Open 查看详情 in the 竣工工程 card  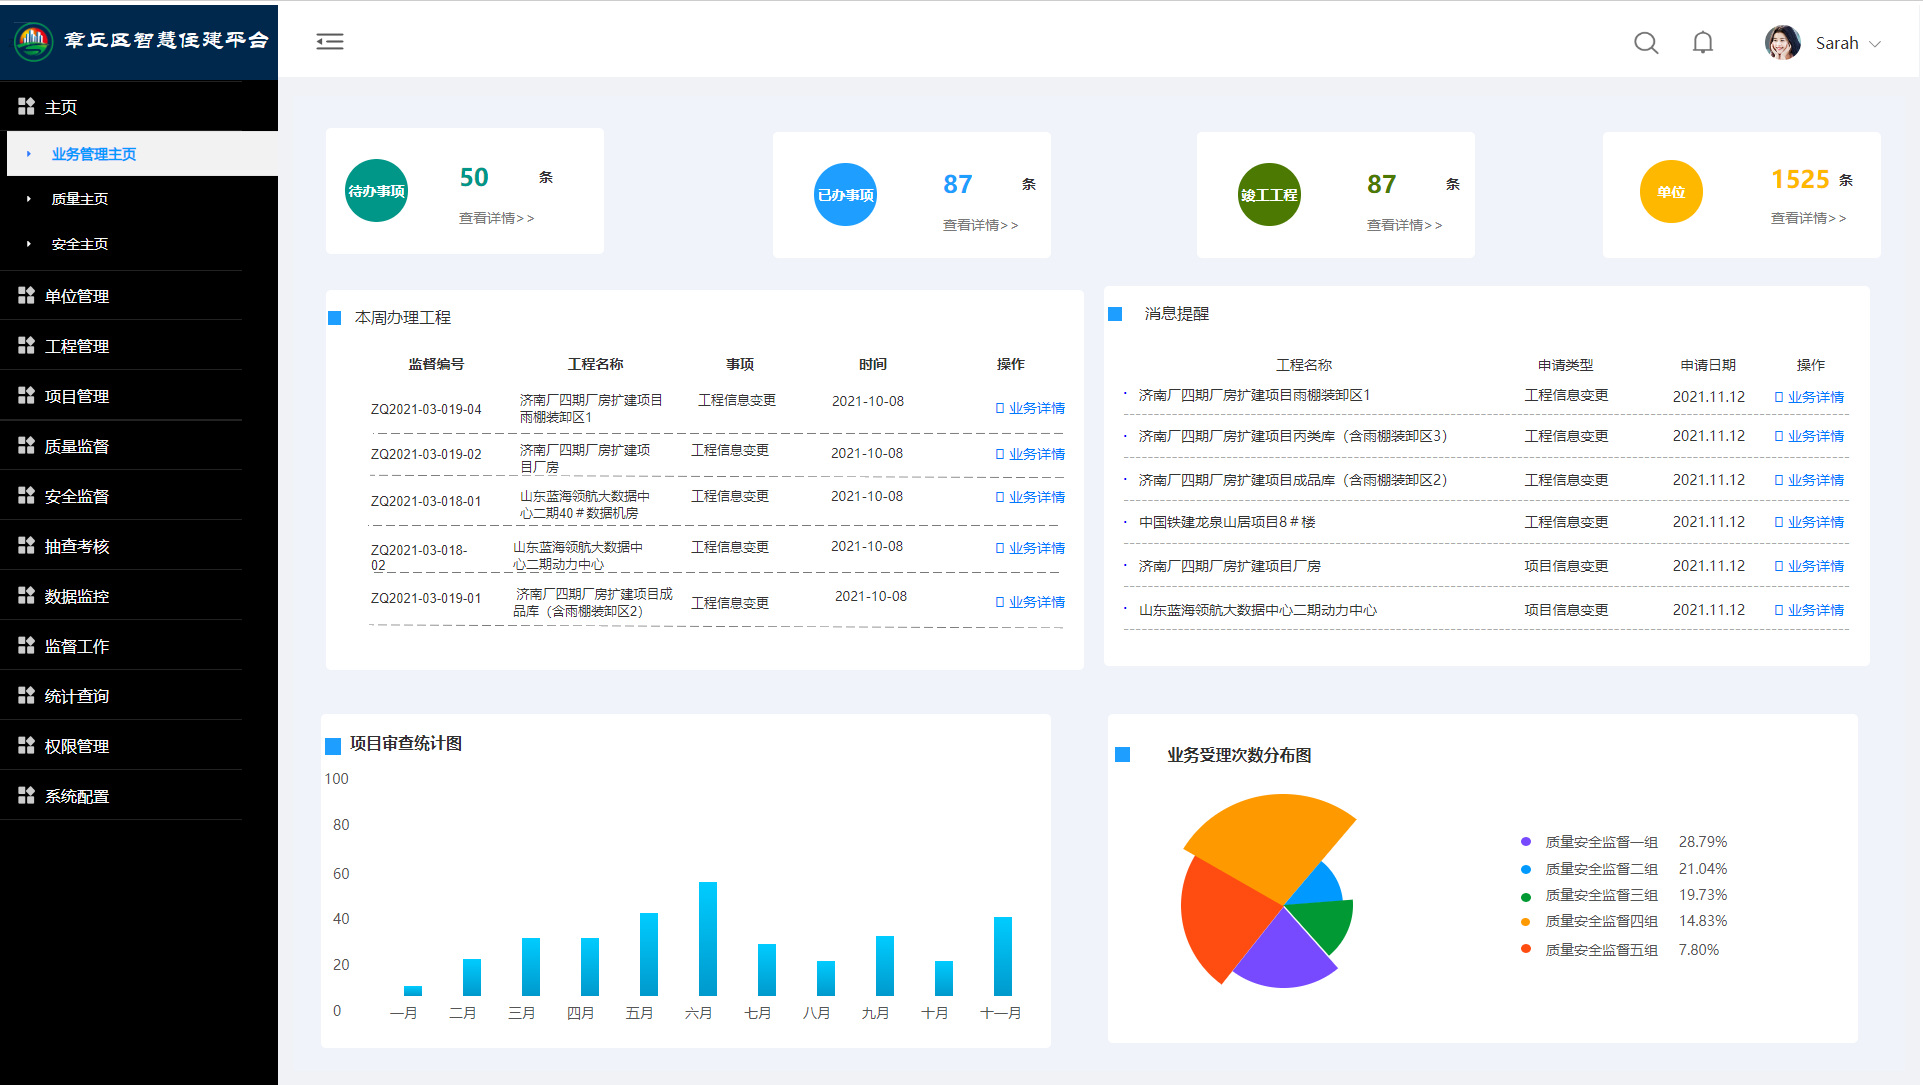(x=1405, y=225)
